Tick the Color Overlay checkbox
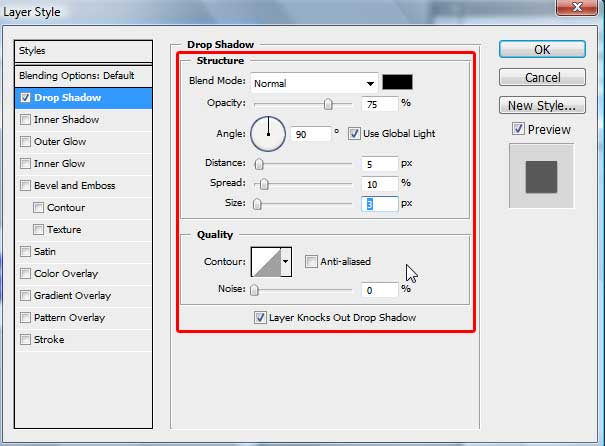This screenshot has height=446, width=605. pyautogui.click(x=25, y=274)
